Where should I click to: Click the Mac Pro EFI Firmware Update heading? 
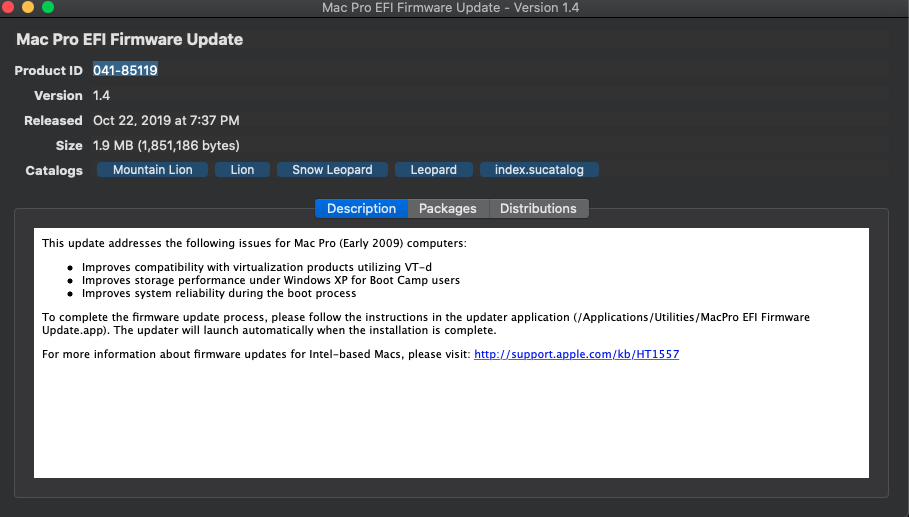coord(129,40)
